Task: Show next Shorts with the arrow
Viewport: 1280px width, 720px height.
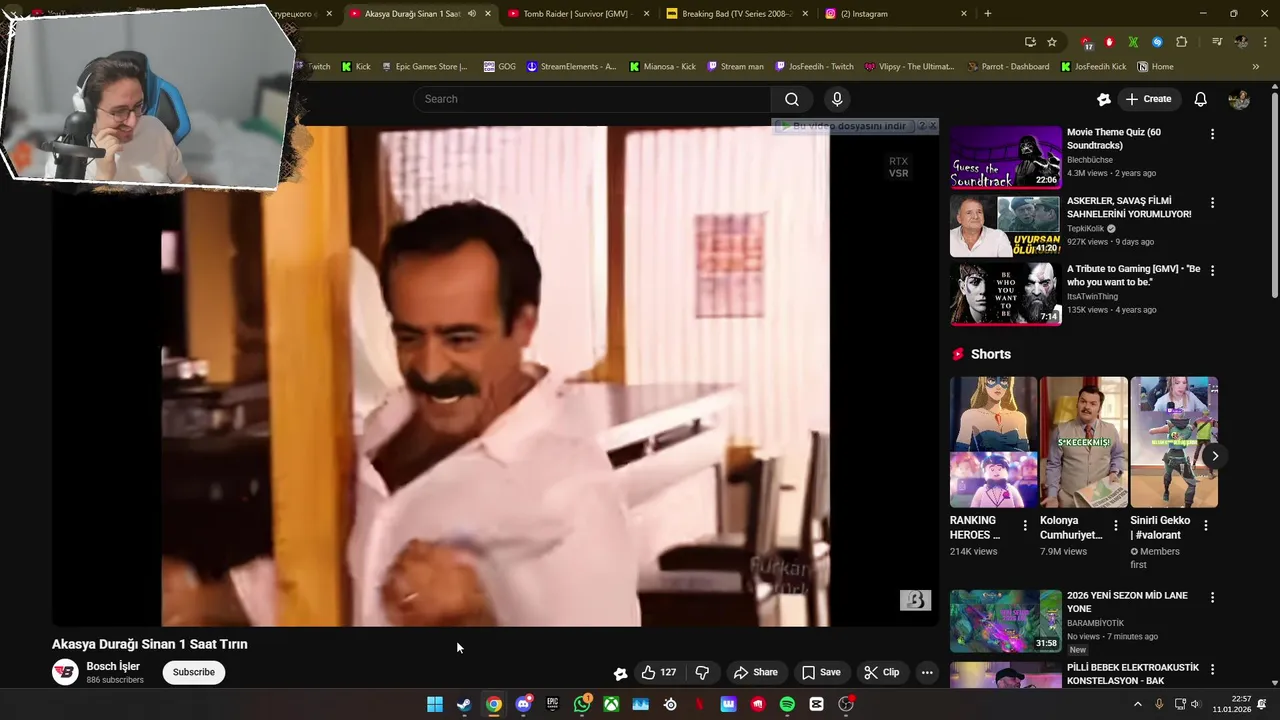Action: coord(1215,456)
